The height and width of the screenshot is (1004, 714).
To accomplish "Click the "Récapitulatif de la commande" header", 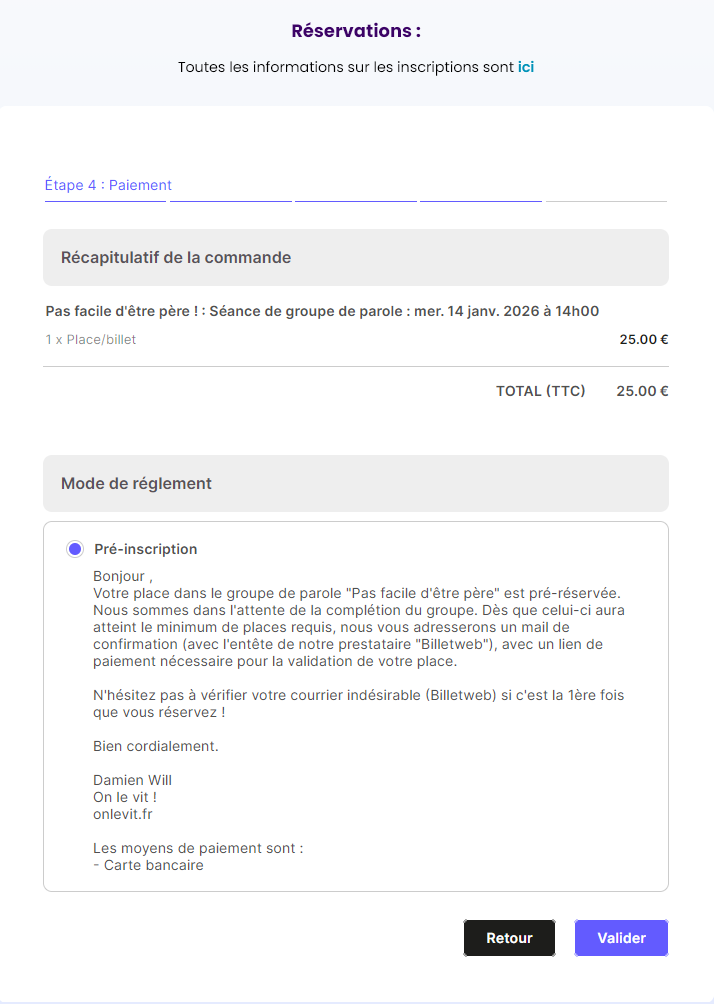I will (x=176, y=258).
